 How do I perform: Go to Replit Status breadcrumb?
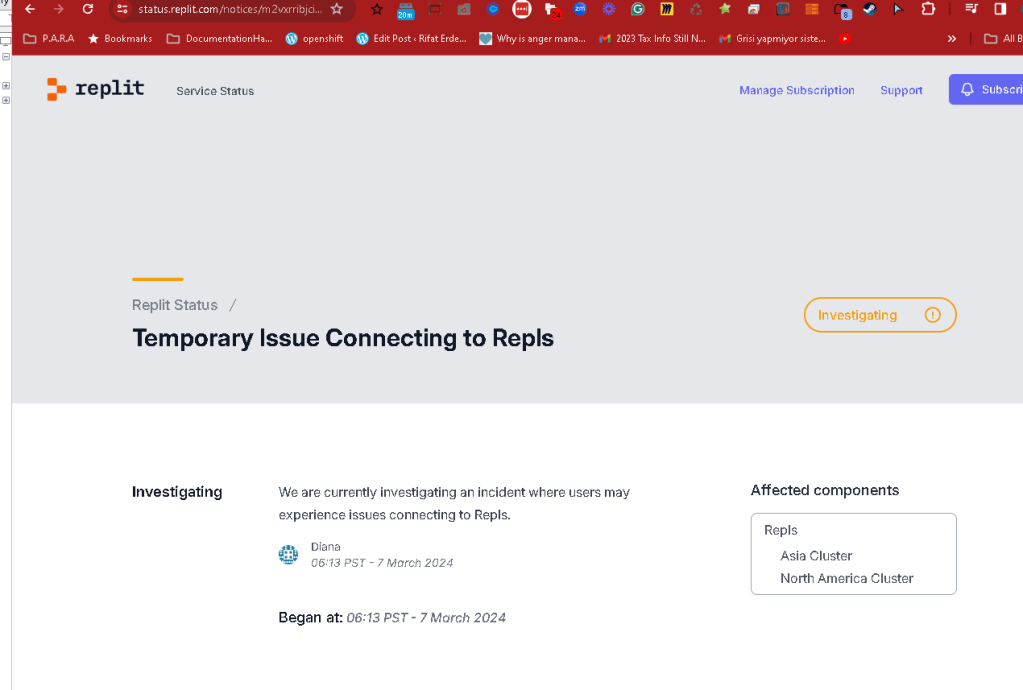tap(175, 305)
